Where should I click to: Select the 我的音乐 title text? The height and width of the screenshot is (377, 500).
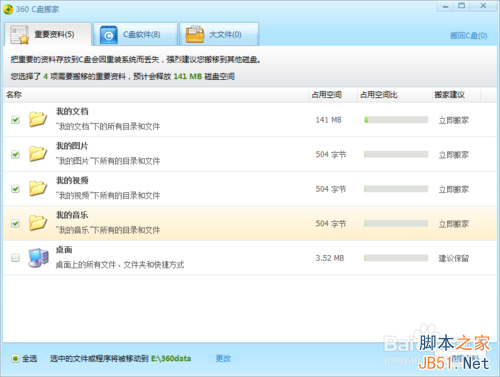pyautogui.click(x=72, y=215)
